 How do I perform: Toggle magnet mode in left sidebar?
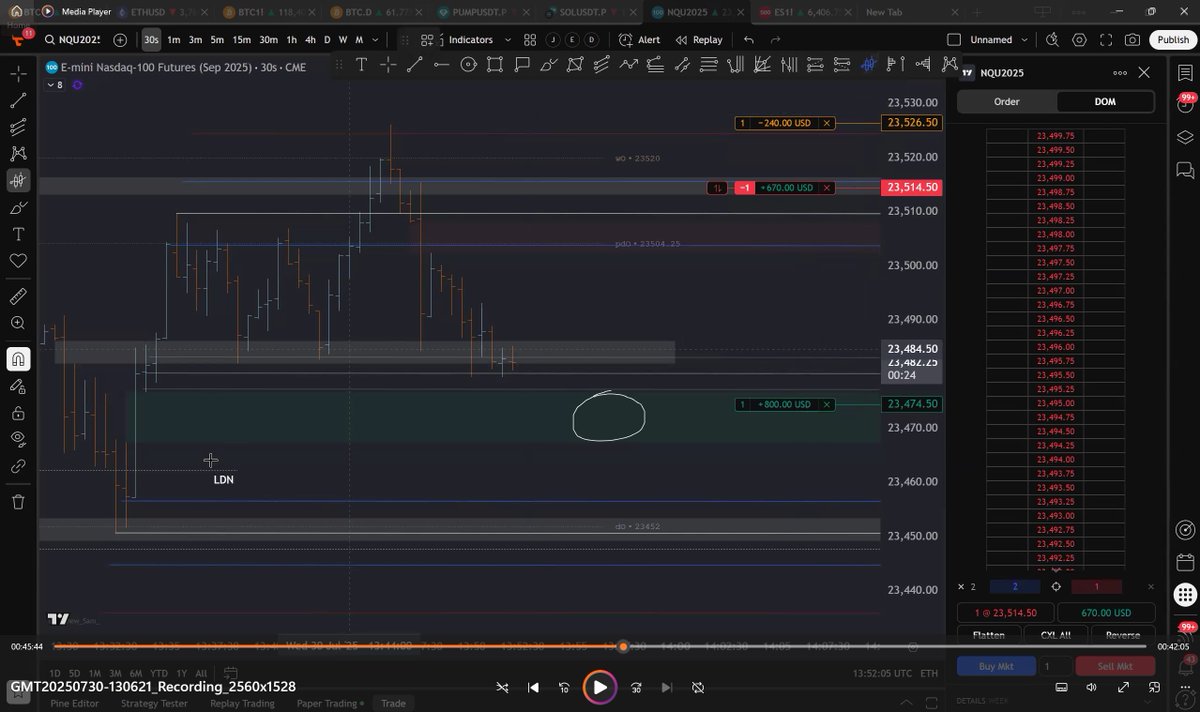tap(18, 359)
